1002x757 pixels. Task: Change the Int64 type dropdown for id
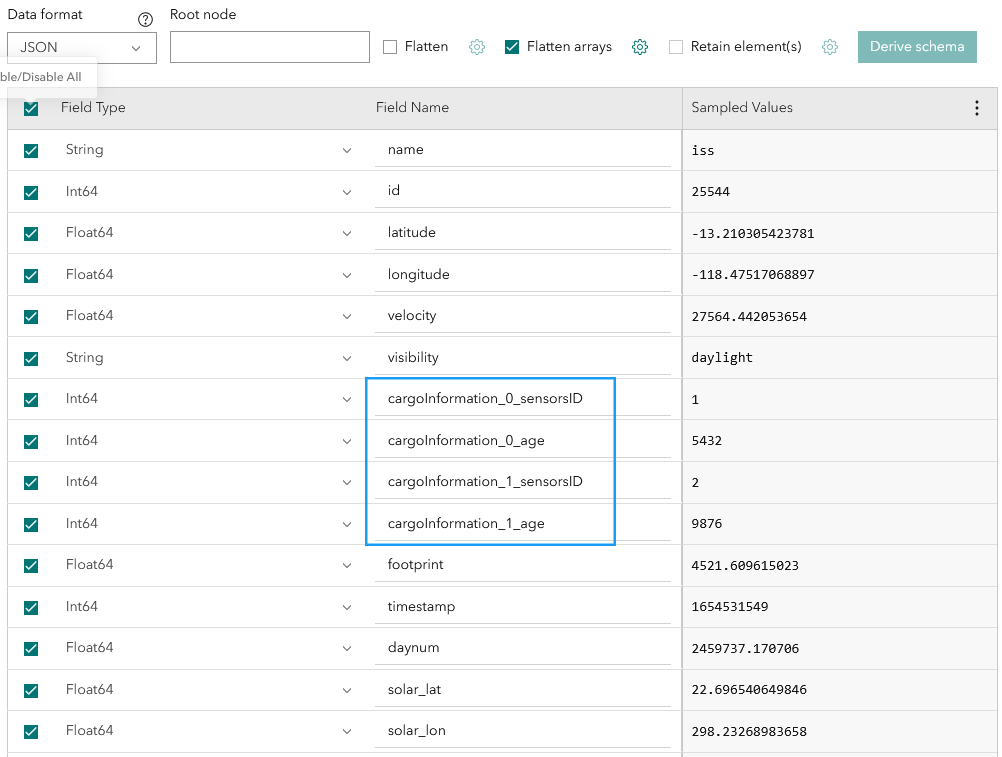348,191
